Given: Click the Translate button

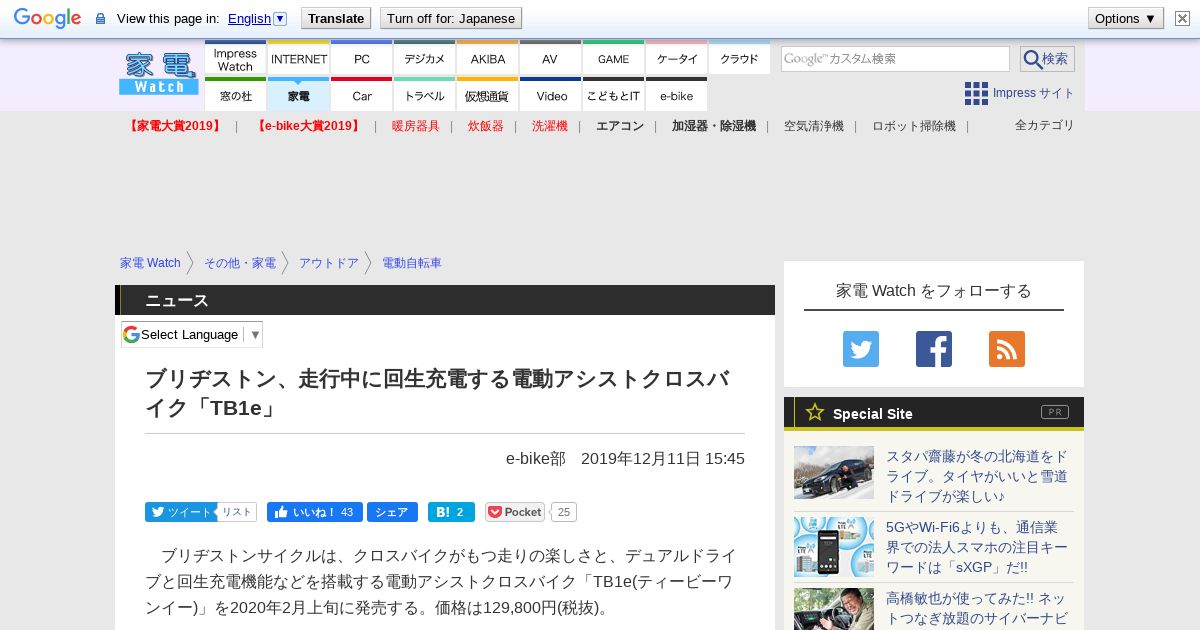Looking at the screenshot, I should [x=336, y=18].
